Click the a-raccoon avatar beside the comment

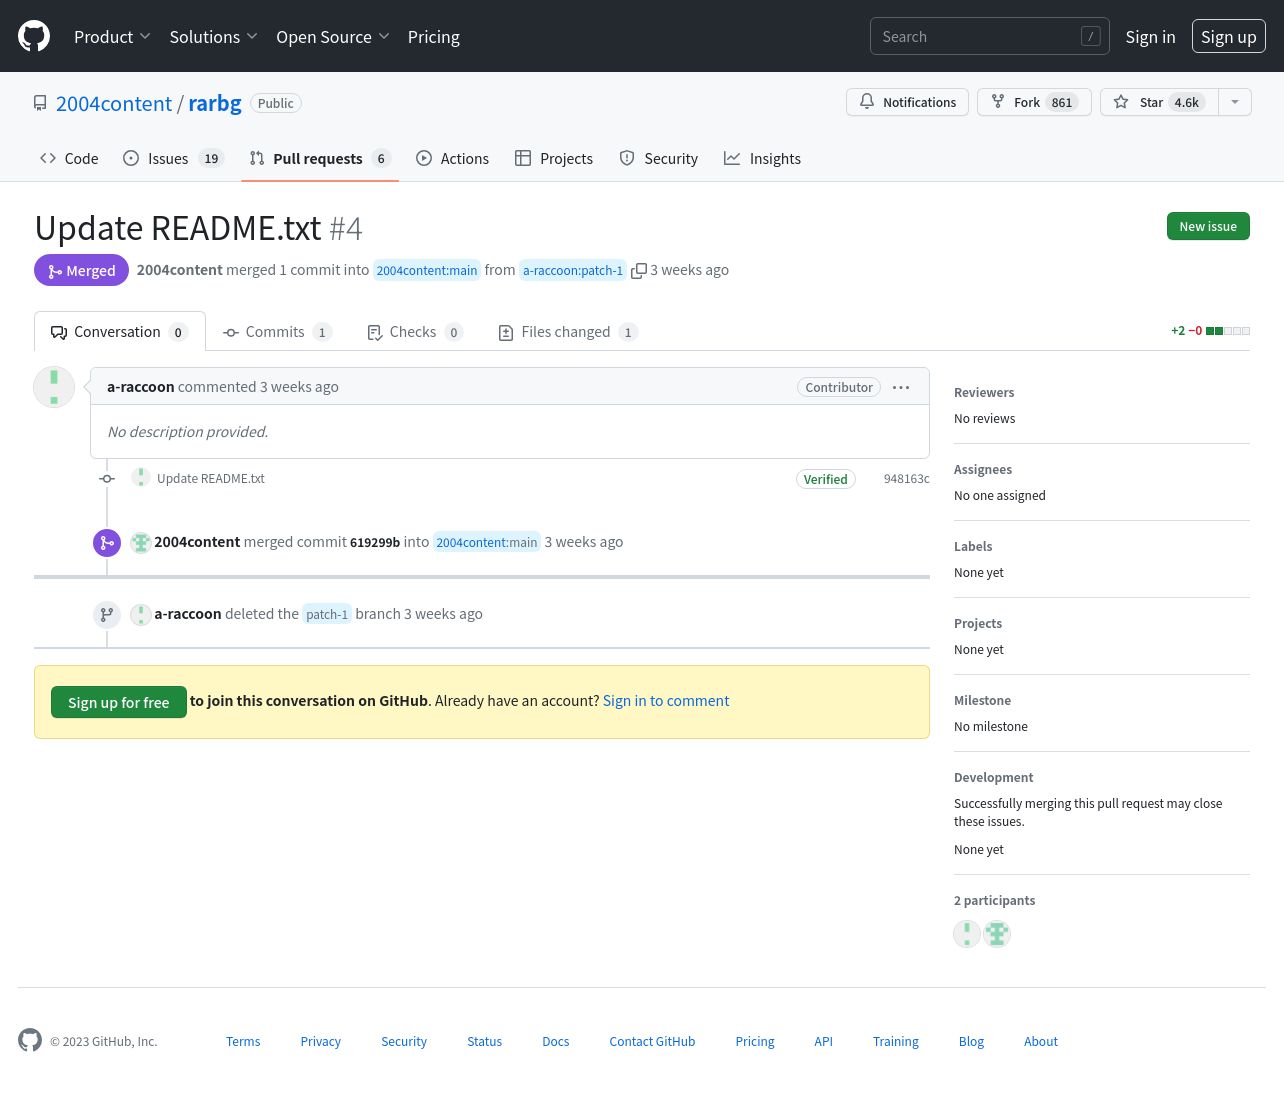(x=54, y=387)
